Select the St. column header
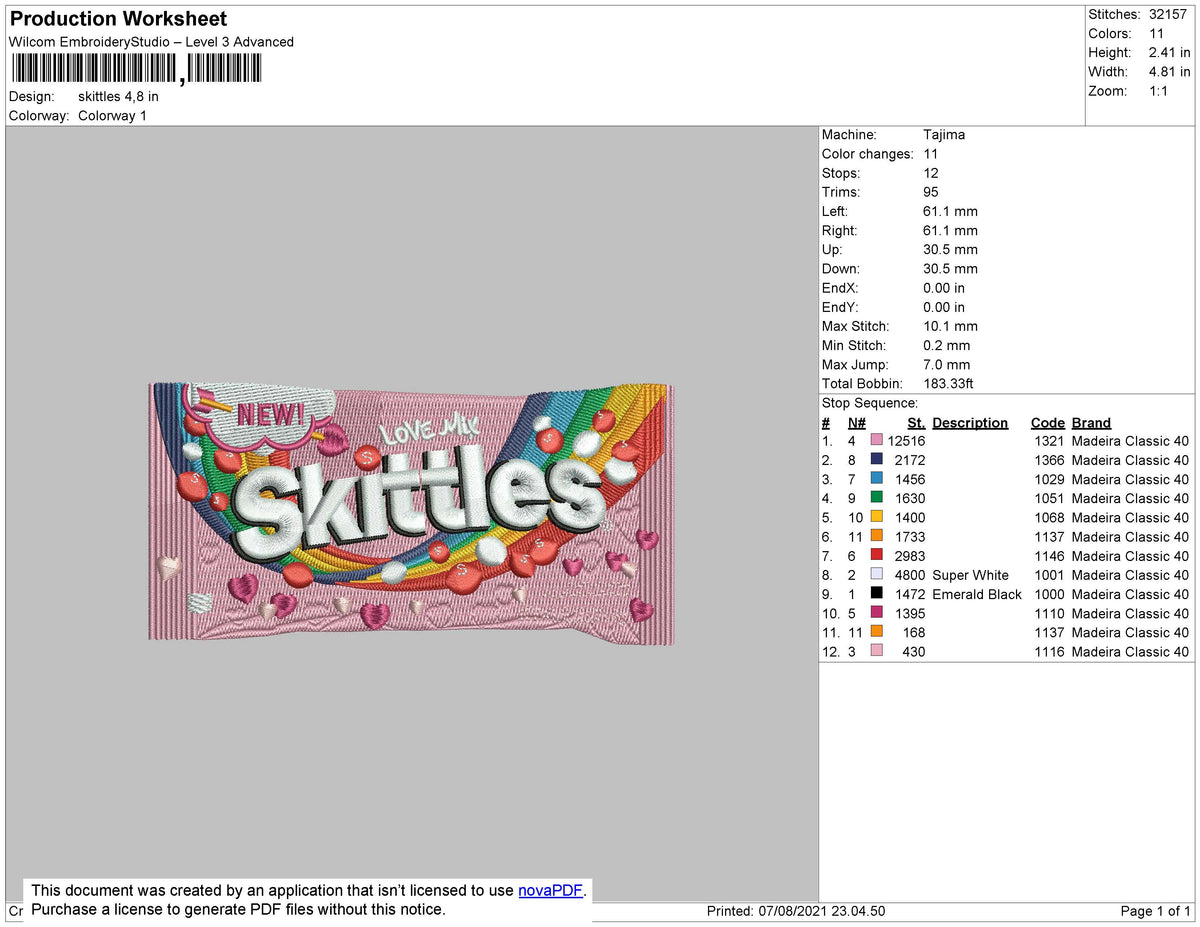The image size is (1200, 927). pos(916,422)
